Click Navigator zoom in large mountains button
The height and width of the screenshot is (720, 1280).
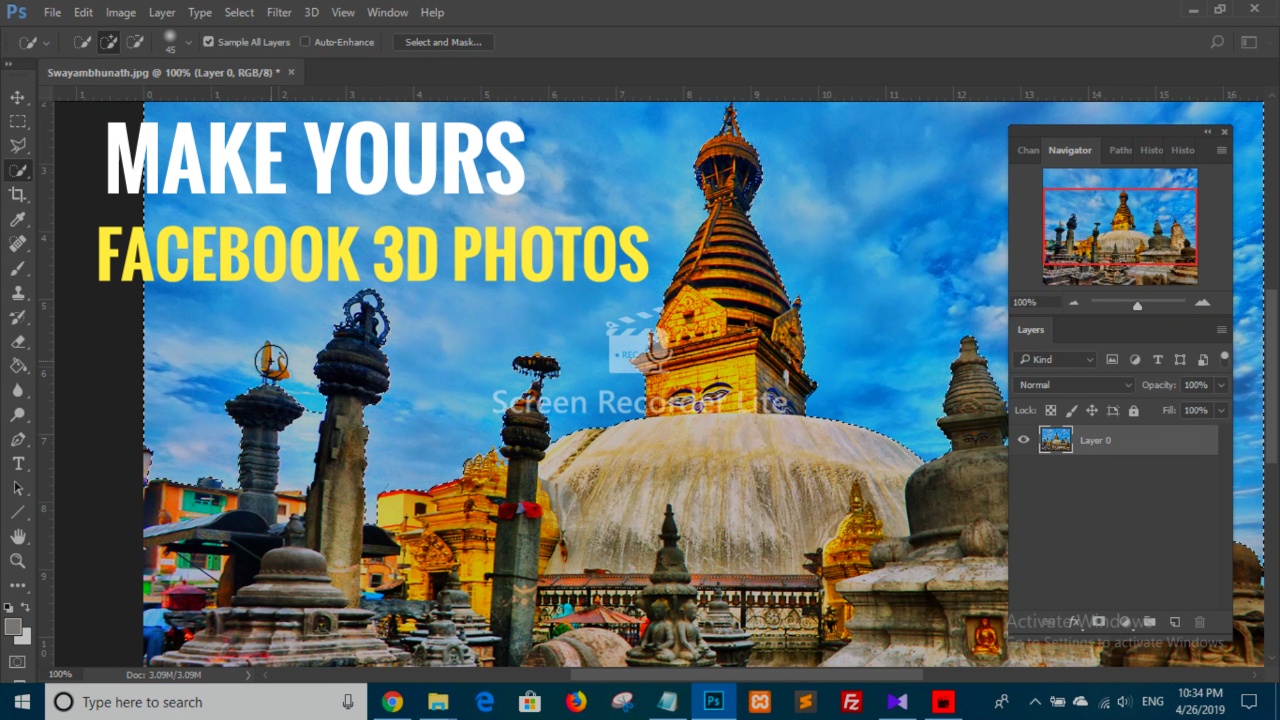pos(1202,302)
